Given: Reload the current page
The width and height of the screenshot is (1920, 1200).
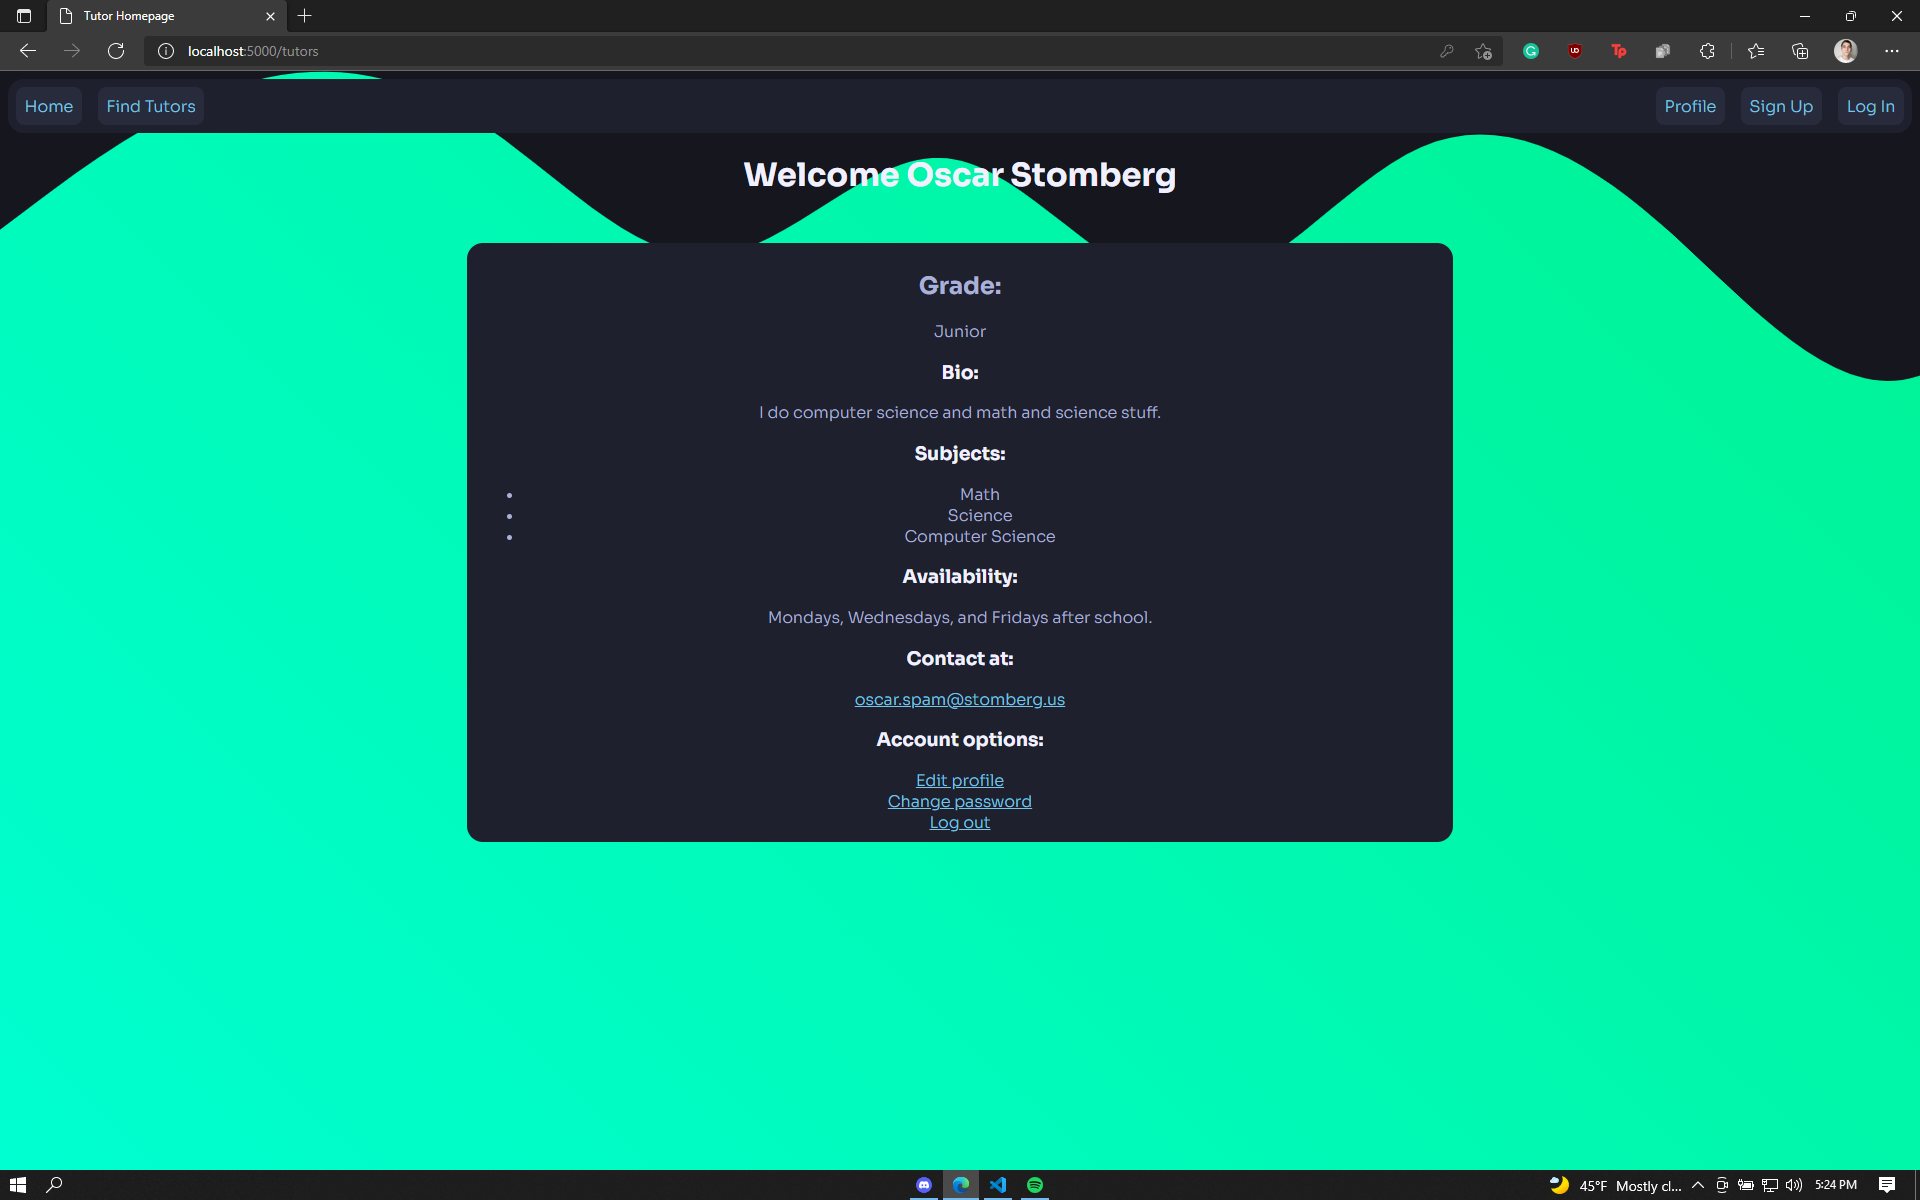Looking at the screenshot, I should pos(116,51).
